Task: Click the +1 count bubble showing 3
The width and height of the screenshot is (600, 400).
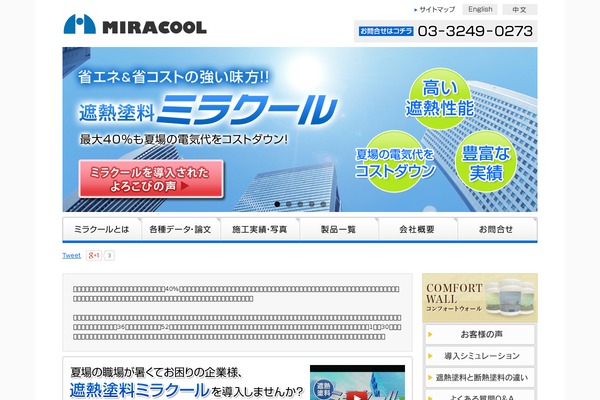Action: (109, 255)
